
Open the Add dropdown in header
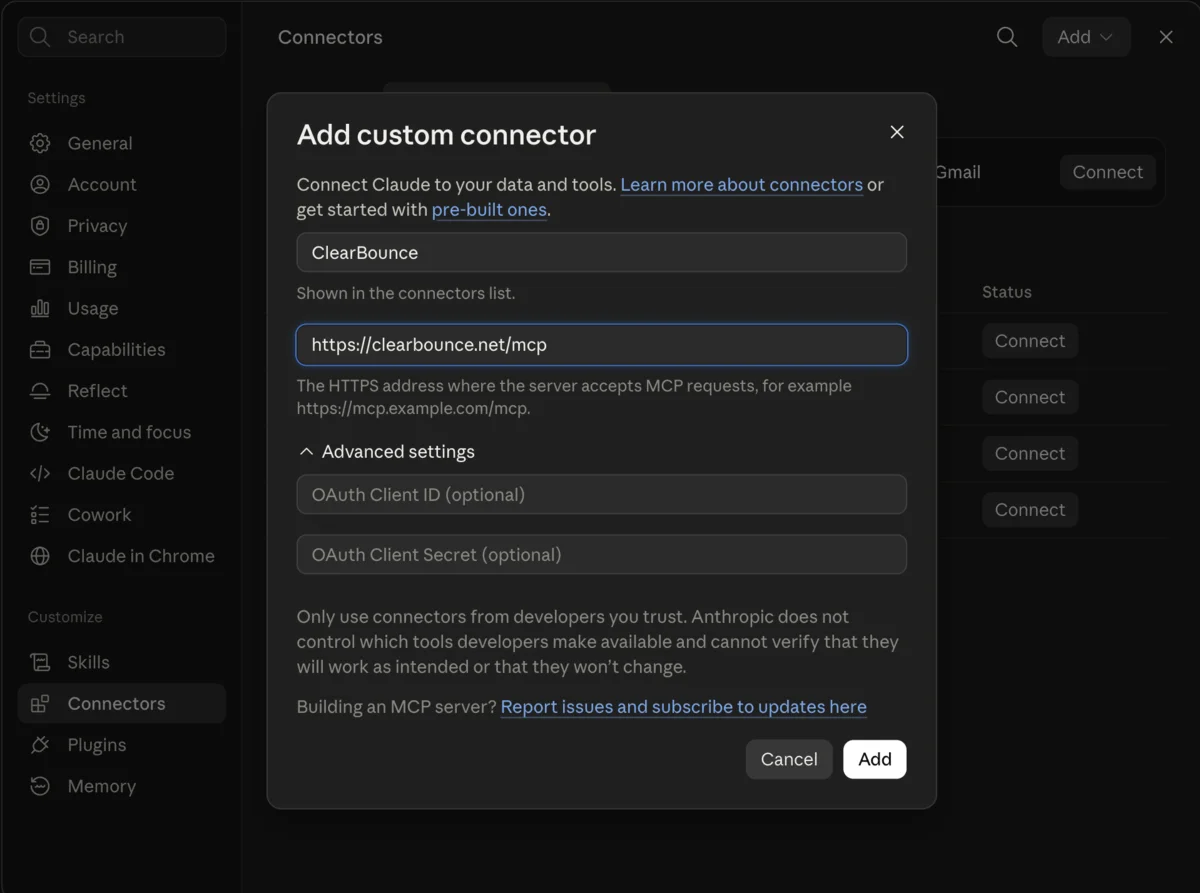(1086, 37)
